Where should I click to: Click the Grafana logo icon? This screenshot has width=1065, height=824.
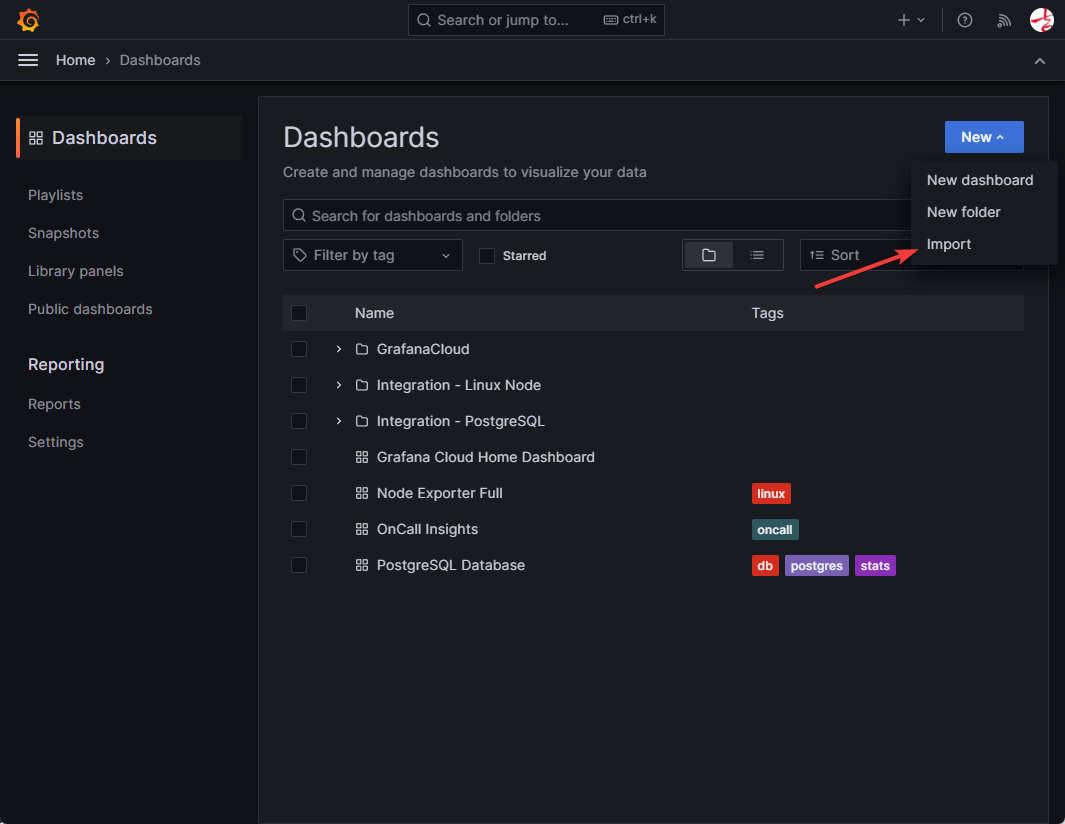pyautogui.click(x=28, y=20)
